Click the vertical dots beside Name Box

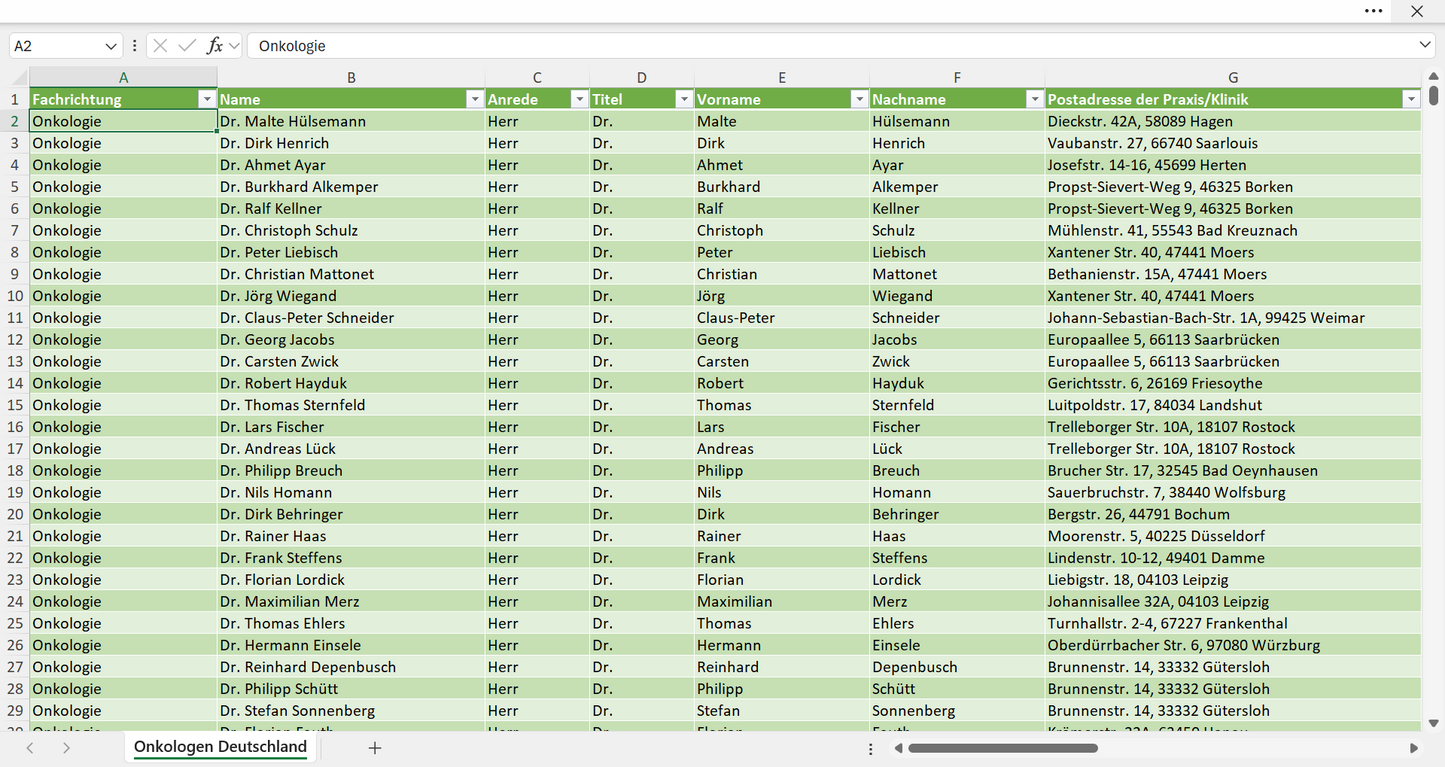click(x=134, y=46)
